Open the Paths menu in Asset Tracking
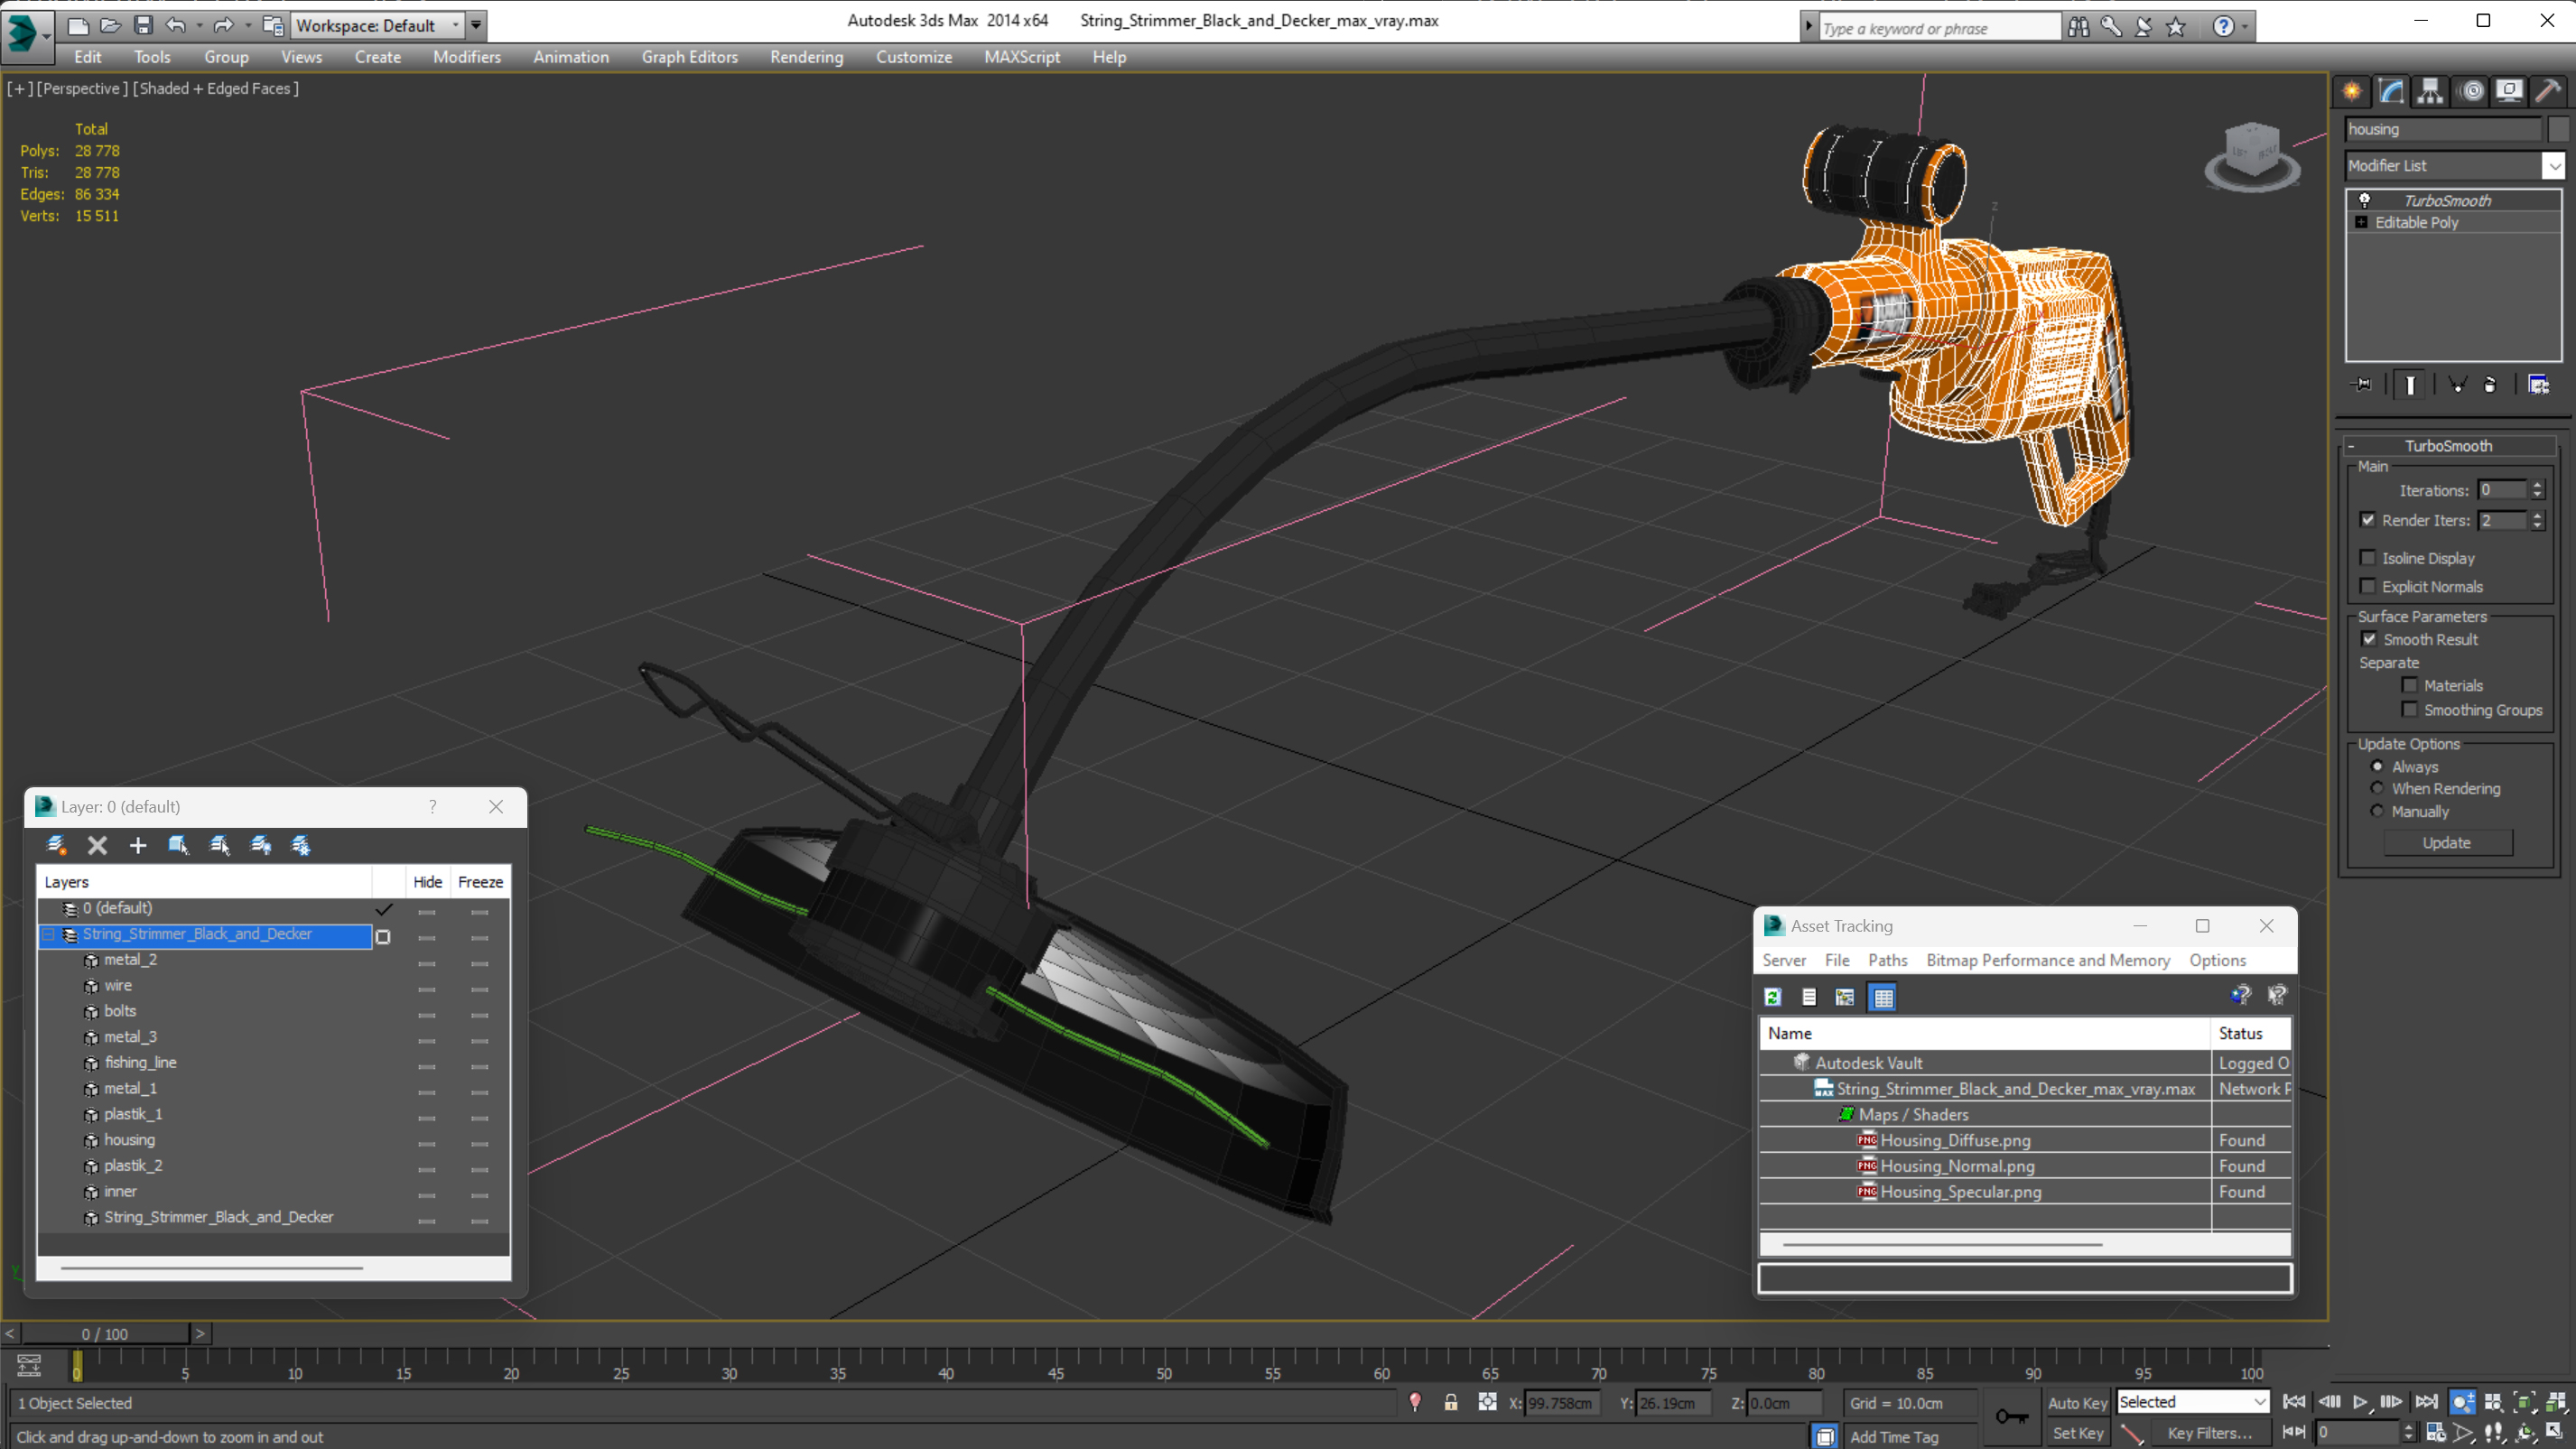Viewport: 2576px width, 1449px height. pos(1887,960)
